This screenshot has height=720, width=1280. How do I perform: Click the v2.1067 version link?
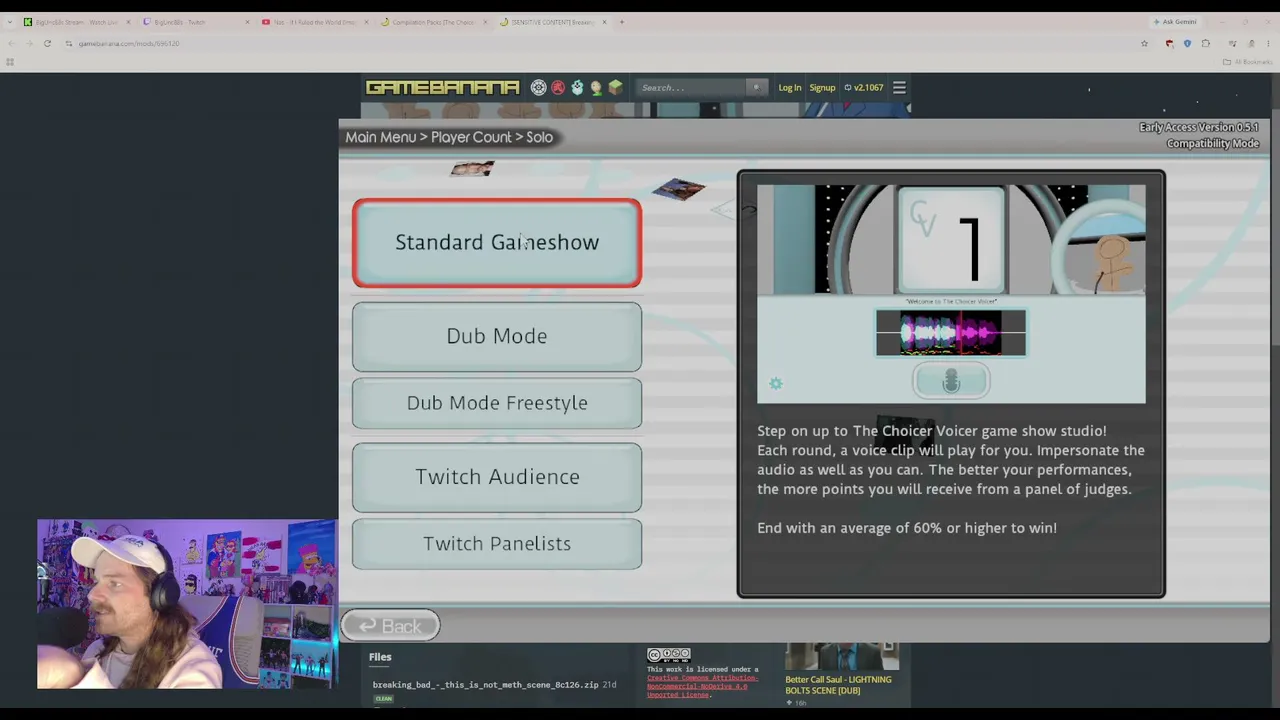click(864, 88)
